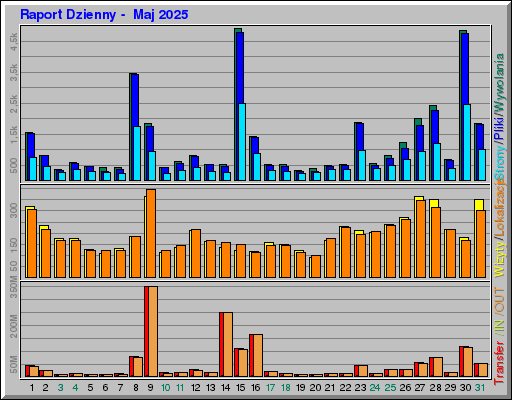Click the "OUT" legend text
This screenshot has width=512, height=400.
tap(499, 300)
